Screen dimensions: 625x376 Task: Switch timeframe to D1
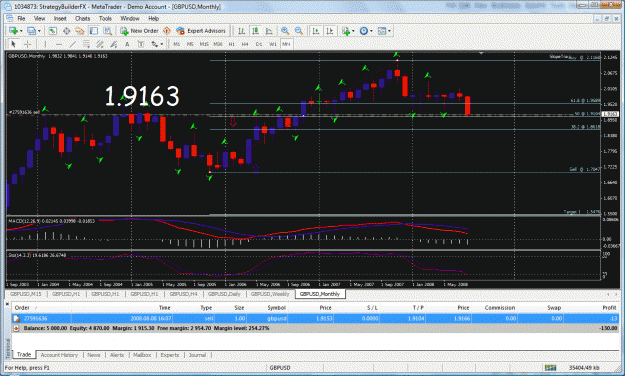(259, 44)
